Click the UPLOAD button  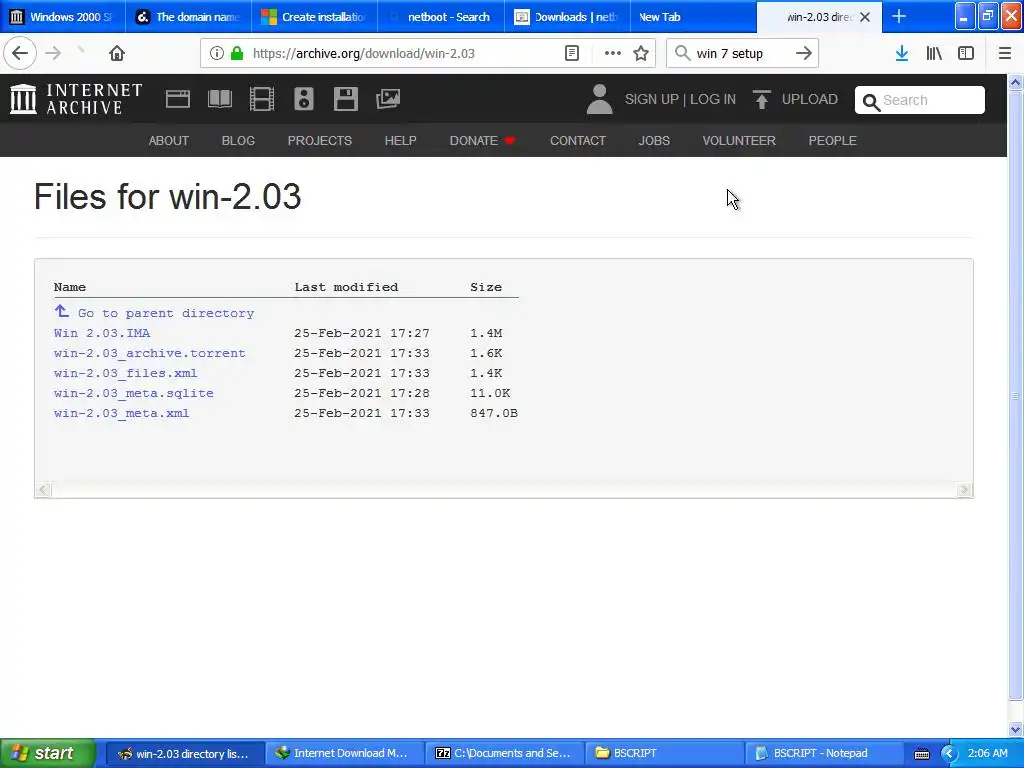795,99
